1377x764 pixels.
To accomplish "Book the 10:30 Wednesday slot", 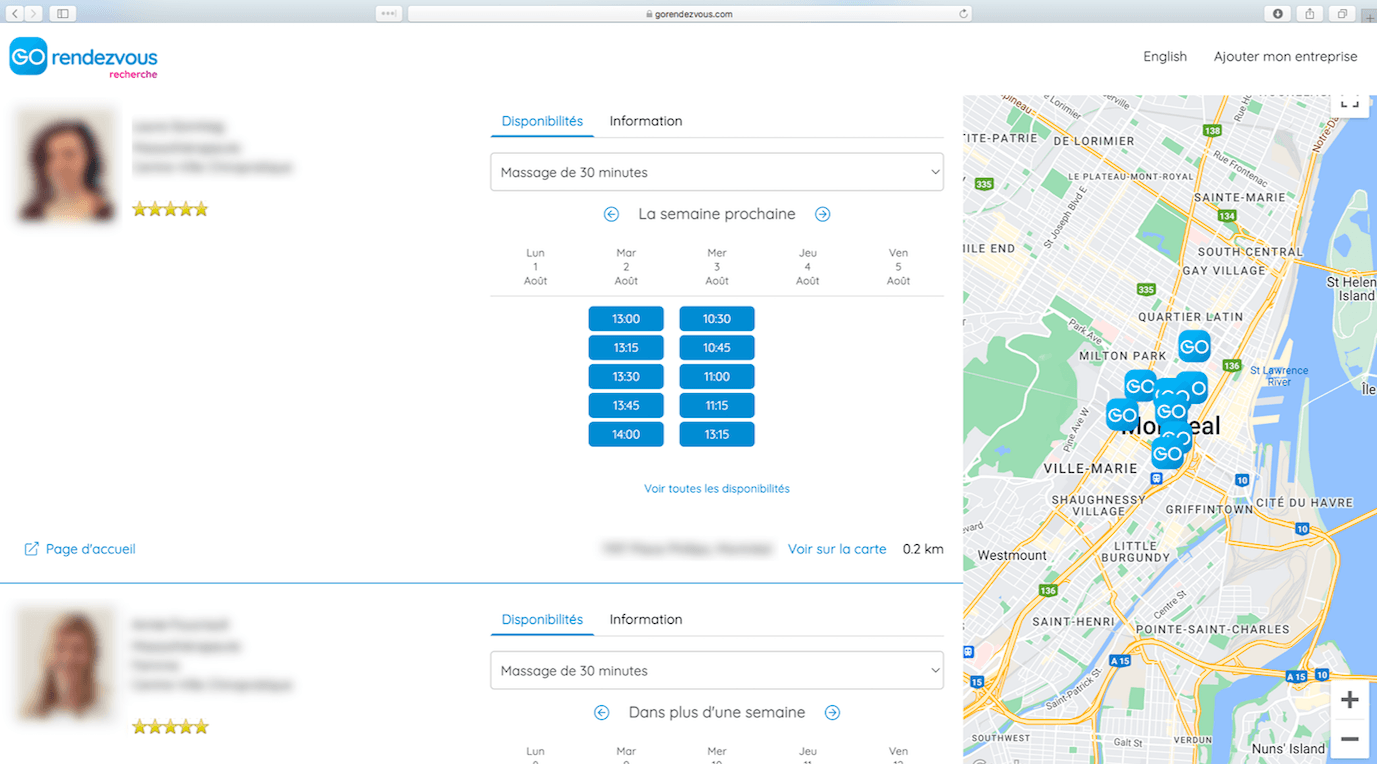I will pos(717,319).
